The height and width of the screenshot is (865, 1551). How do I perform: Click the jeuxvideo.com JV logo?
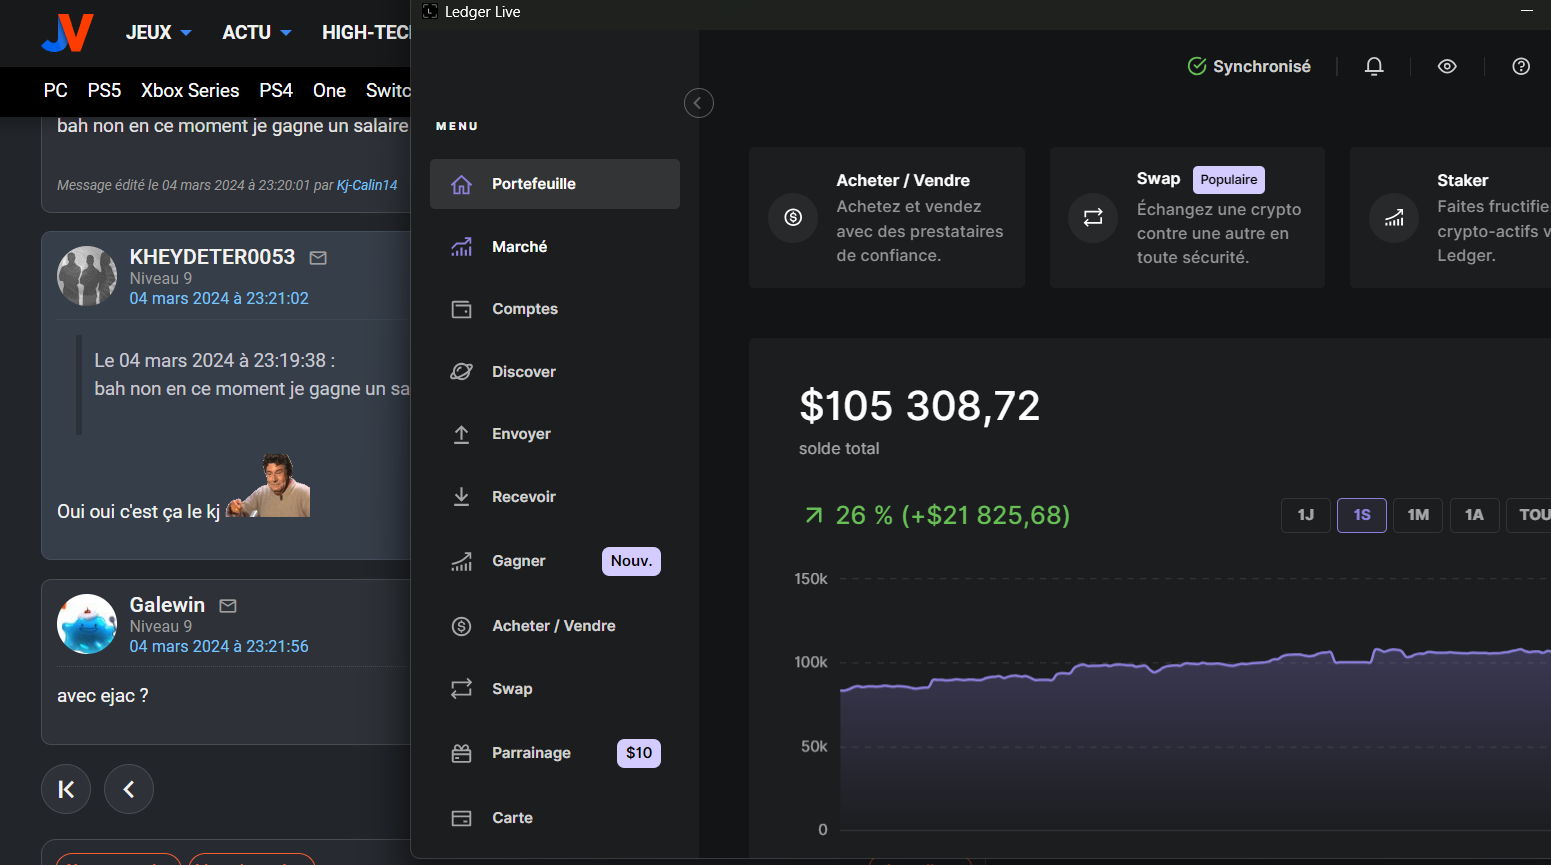pyautogui.click(x=67, y=33)
